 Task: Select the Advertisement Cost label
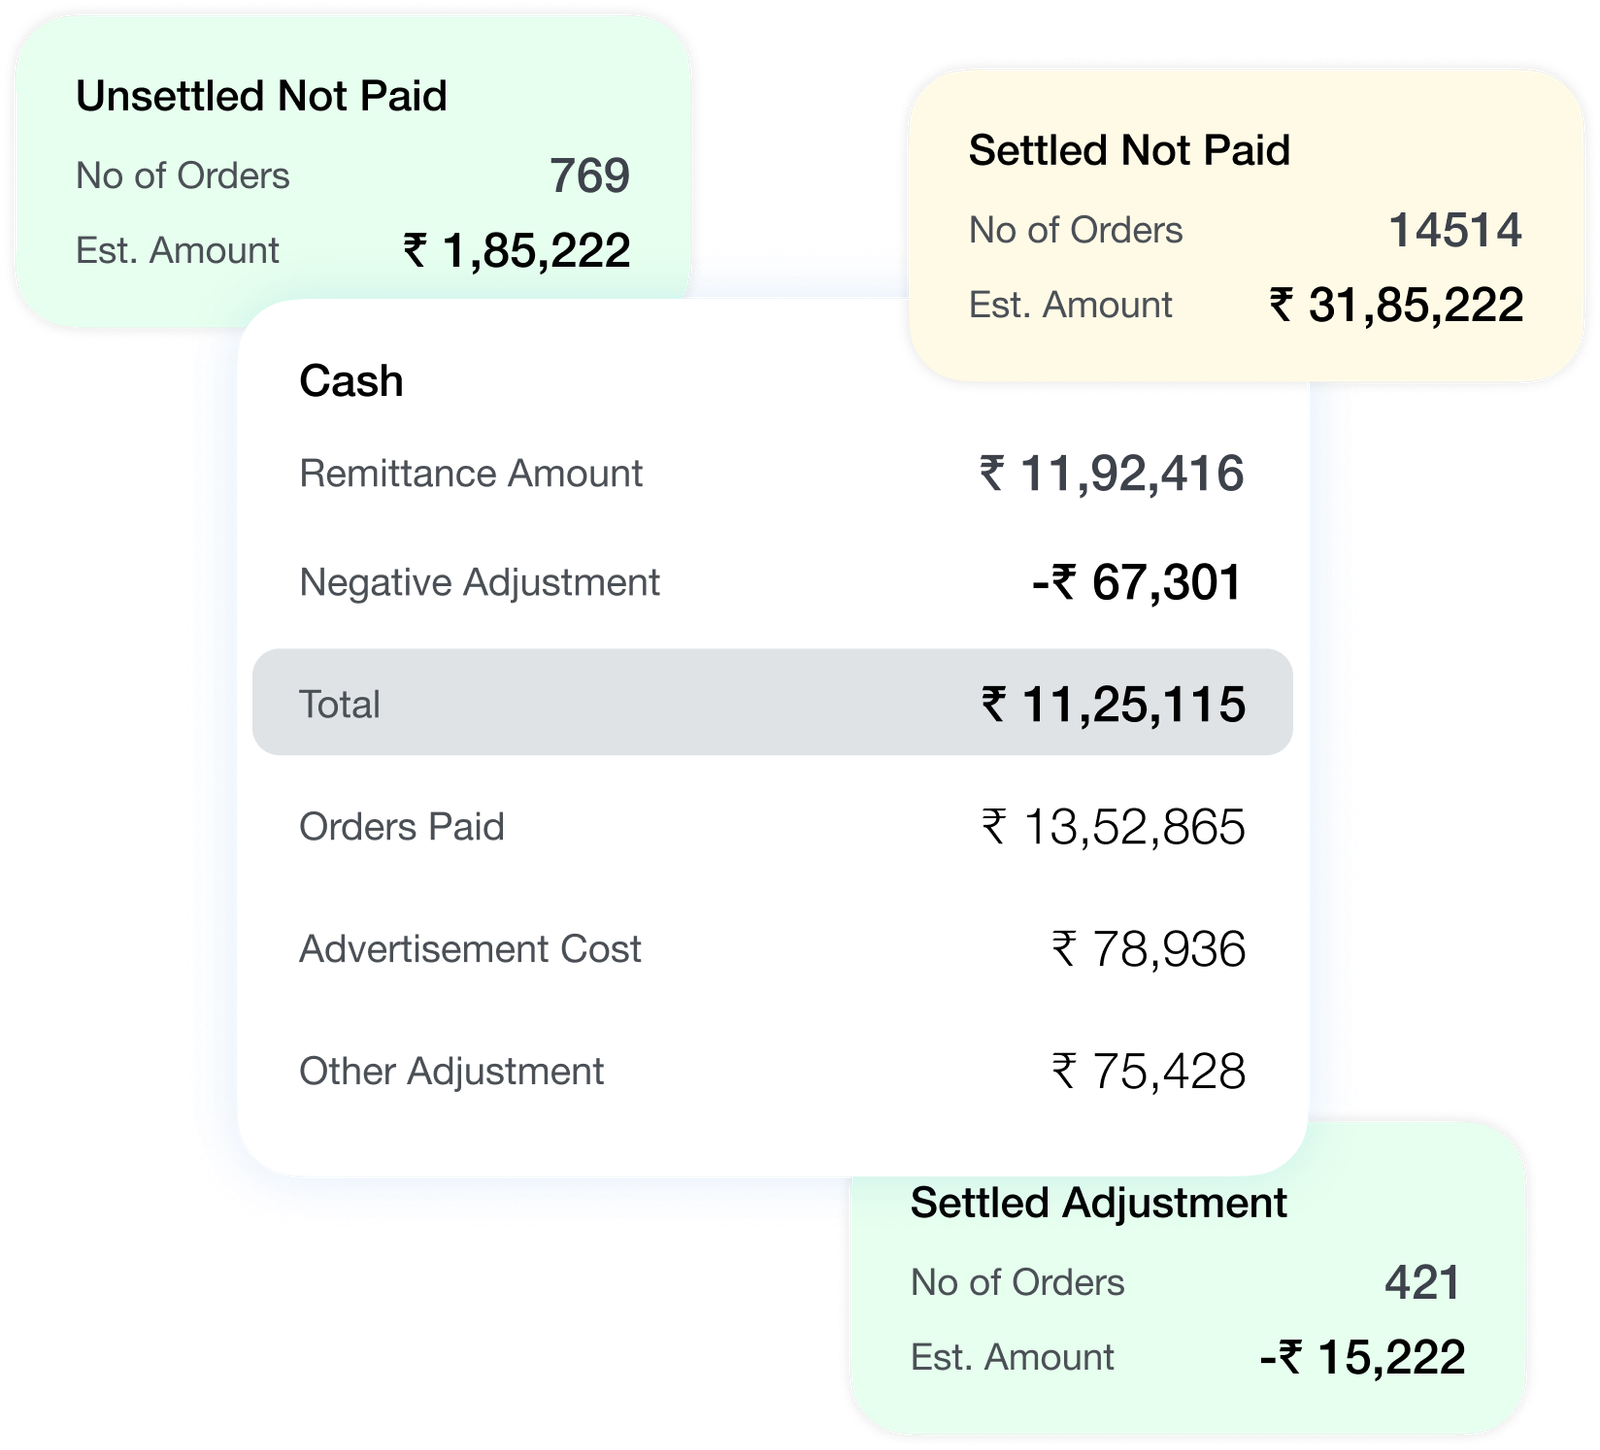coord(470,949)
